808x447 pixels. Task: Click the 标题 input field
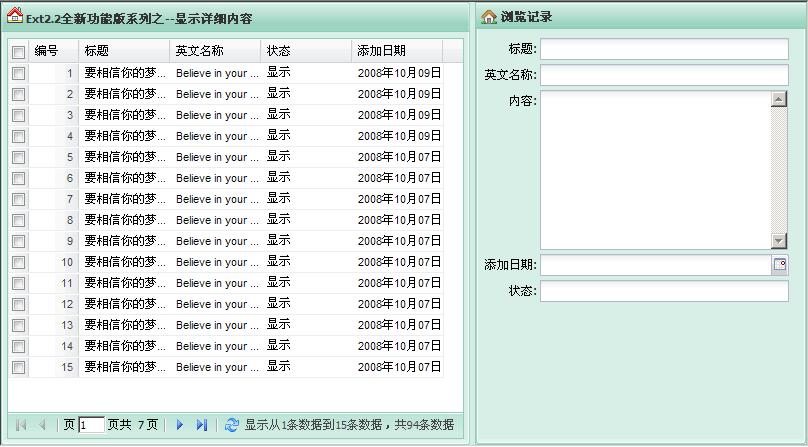tap(664, 49)
